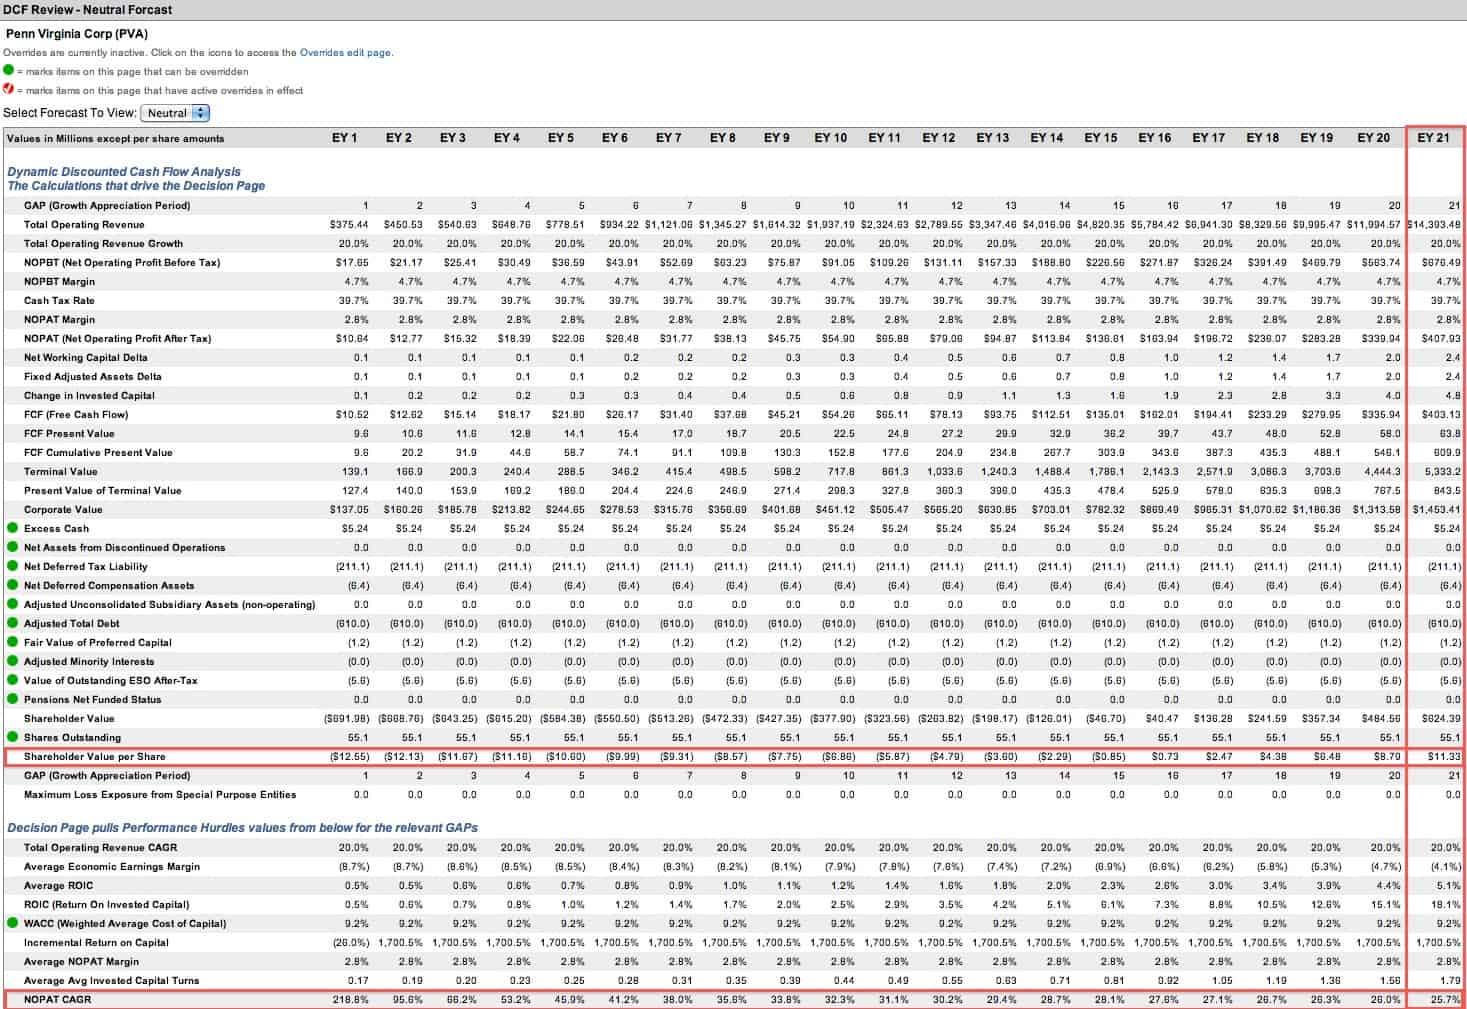1467x1009 pixels.
Task: Open override for Fair Value of Preferred Capital
Action: (x=12, y=642)
